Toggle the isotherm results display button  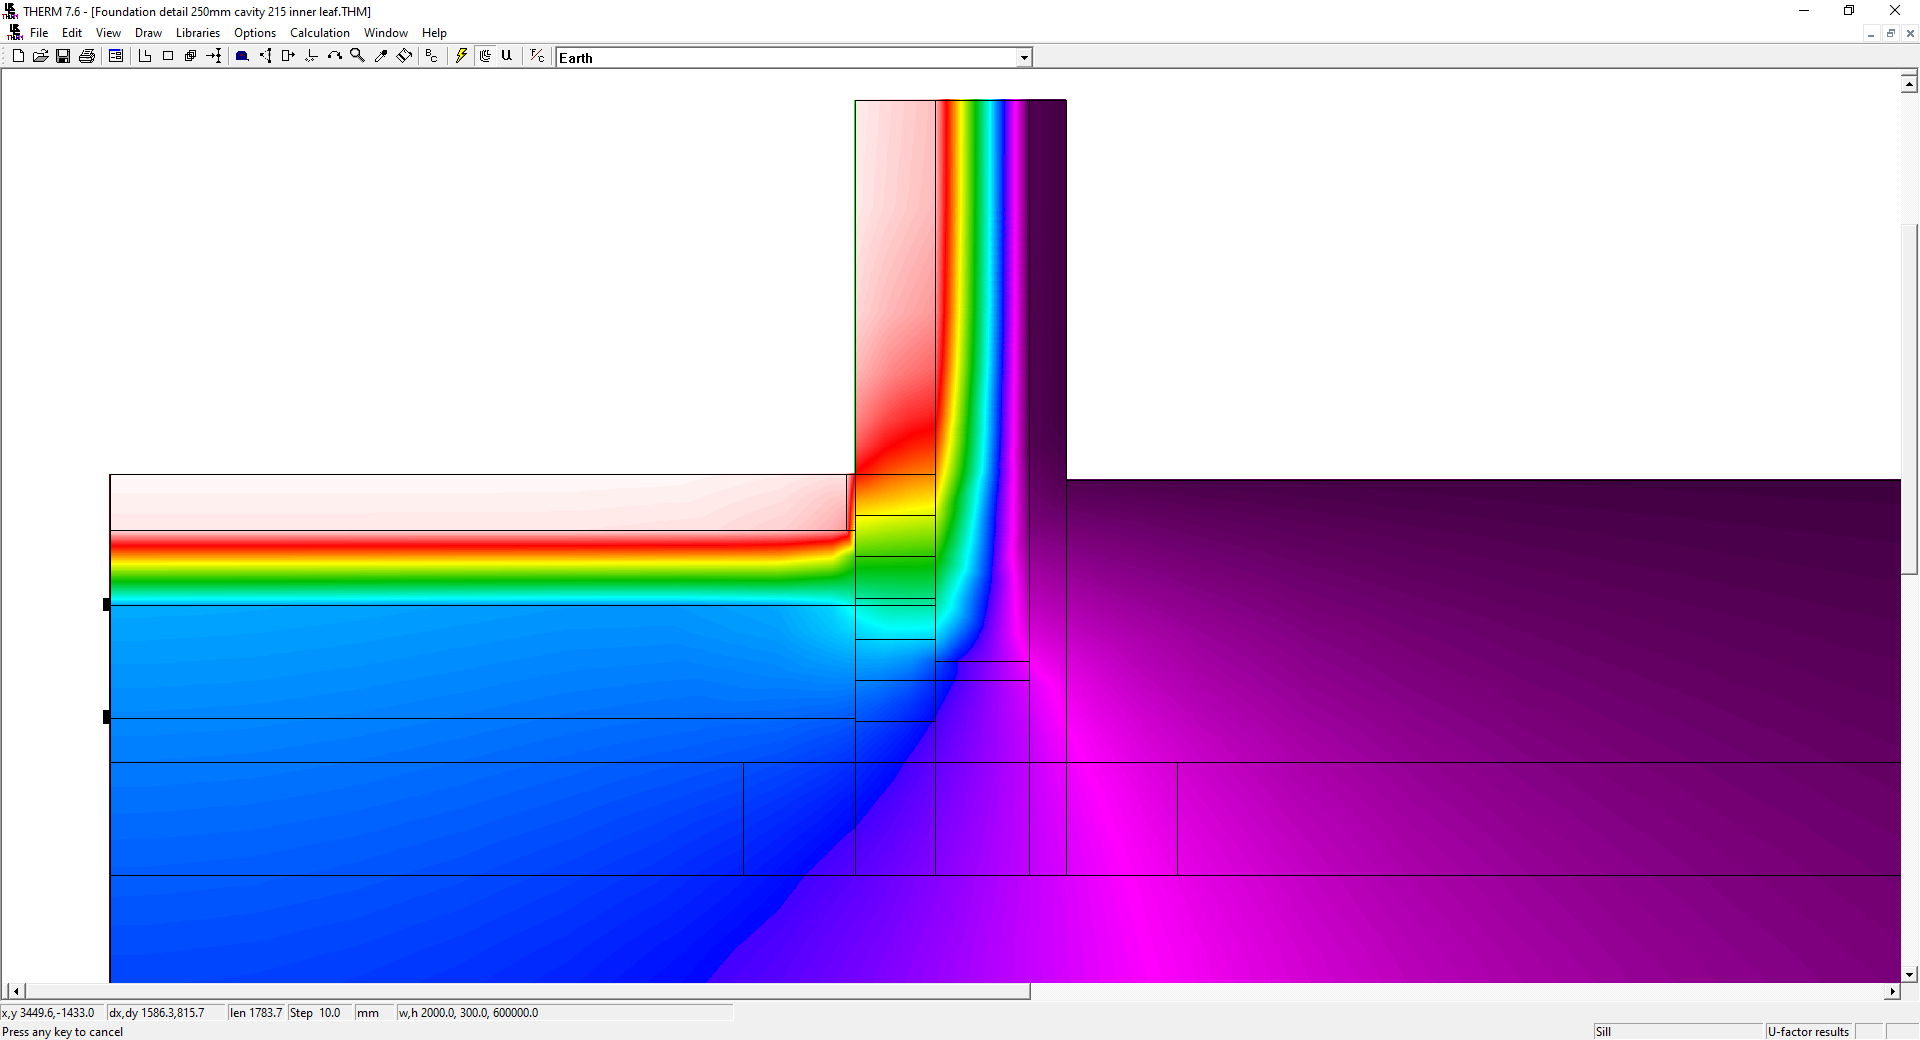pos(485,56)
